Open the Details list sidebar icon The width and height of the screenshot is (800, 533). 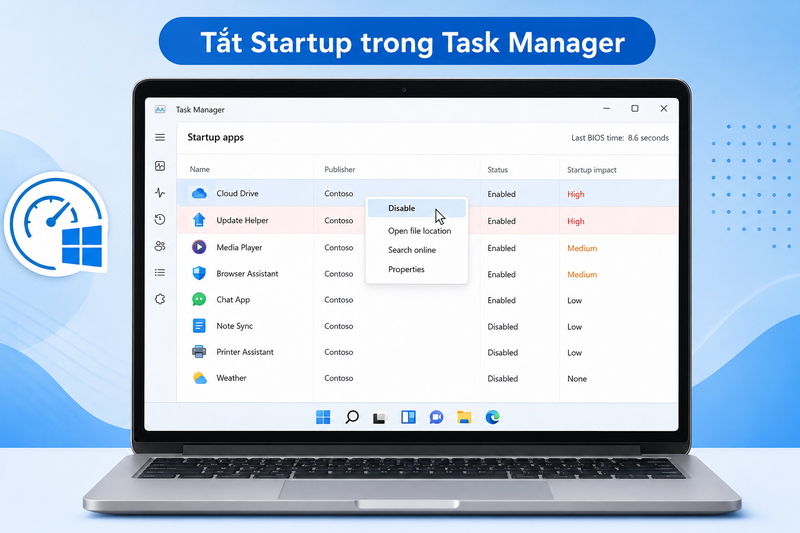(160, 272)
